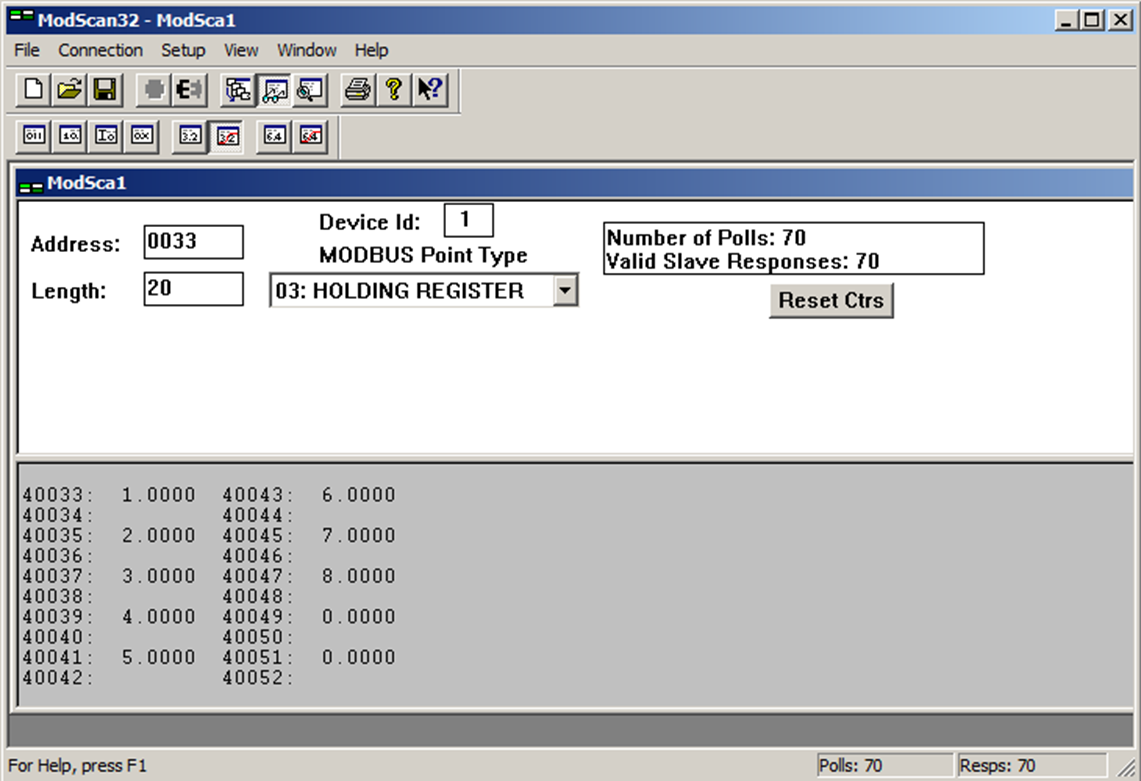The width and height of the screenshot is (1141, 781).
Task: Click the About Help question mark icon
Action: [x=391, y=89]
